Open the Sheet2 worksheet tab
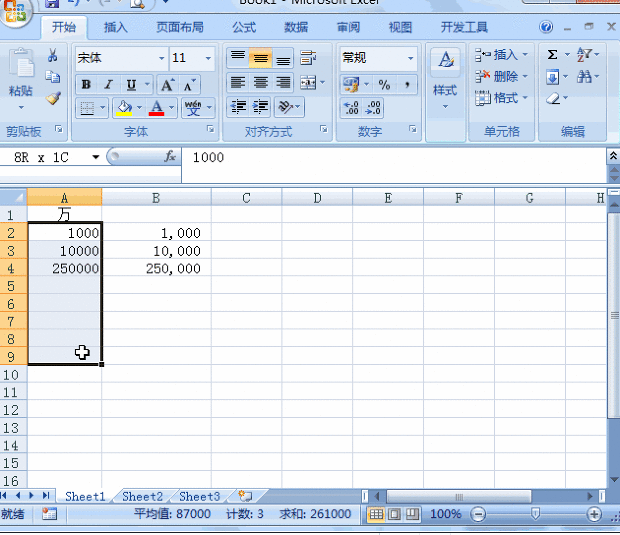Image resolution: width=620 pixels, height=535 pixels. click(142, 496)
